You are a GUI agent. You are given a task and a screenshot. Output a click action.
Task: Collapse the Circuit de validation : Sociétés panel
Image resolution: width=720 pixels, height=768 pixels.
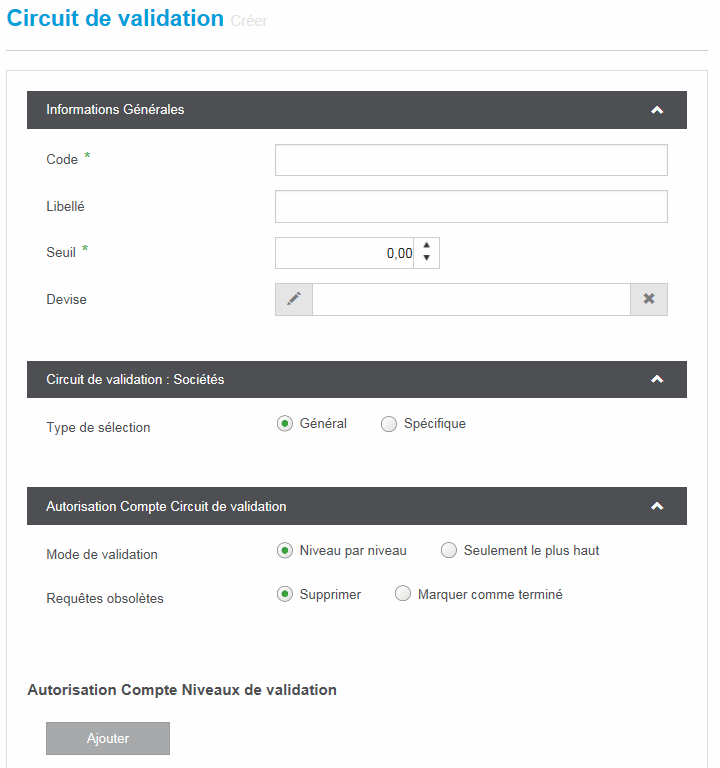coord(657,379)
